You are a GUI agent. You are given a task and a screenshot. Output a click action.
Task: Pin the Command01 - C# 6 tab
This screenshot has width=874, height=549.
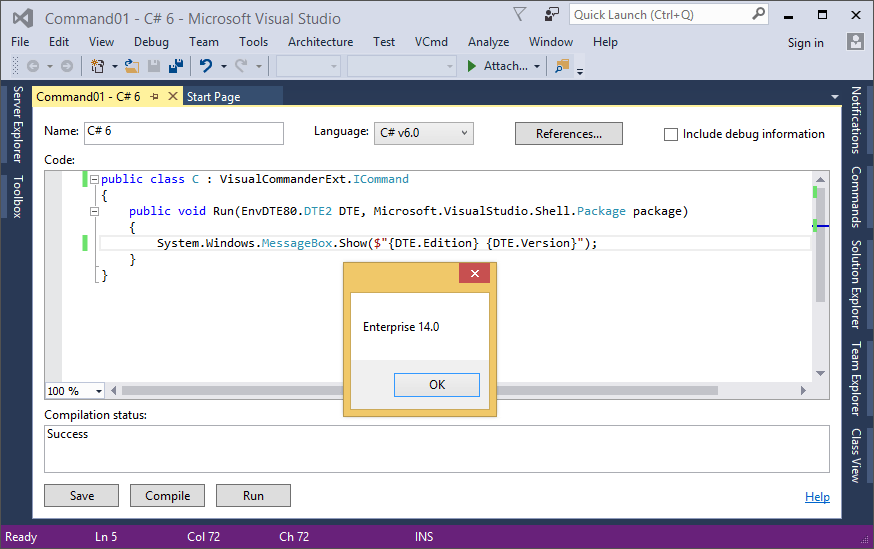click(155, 96)
